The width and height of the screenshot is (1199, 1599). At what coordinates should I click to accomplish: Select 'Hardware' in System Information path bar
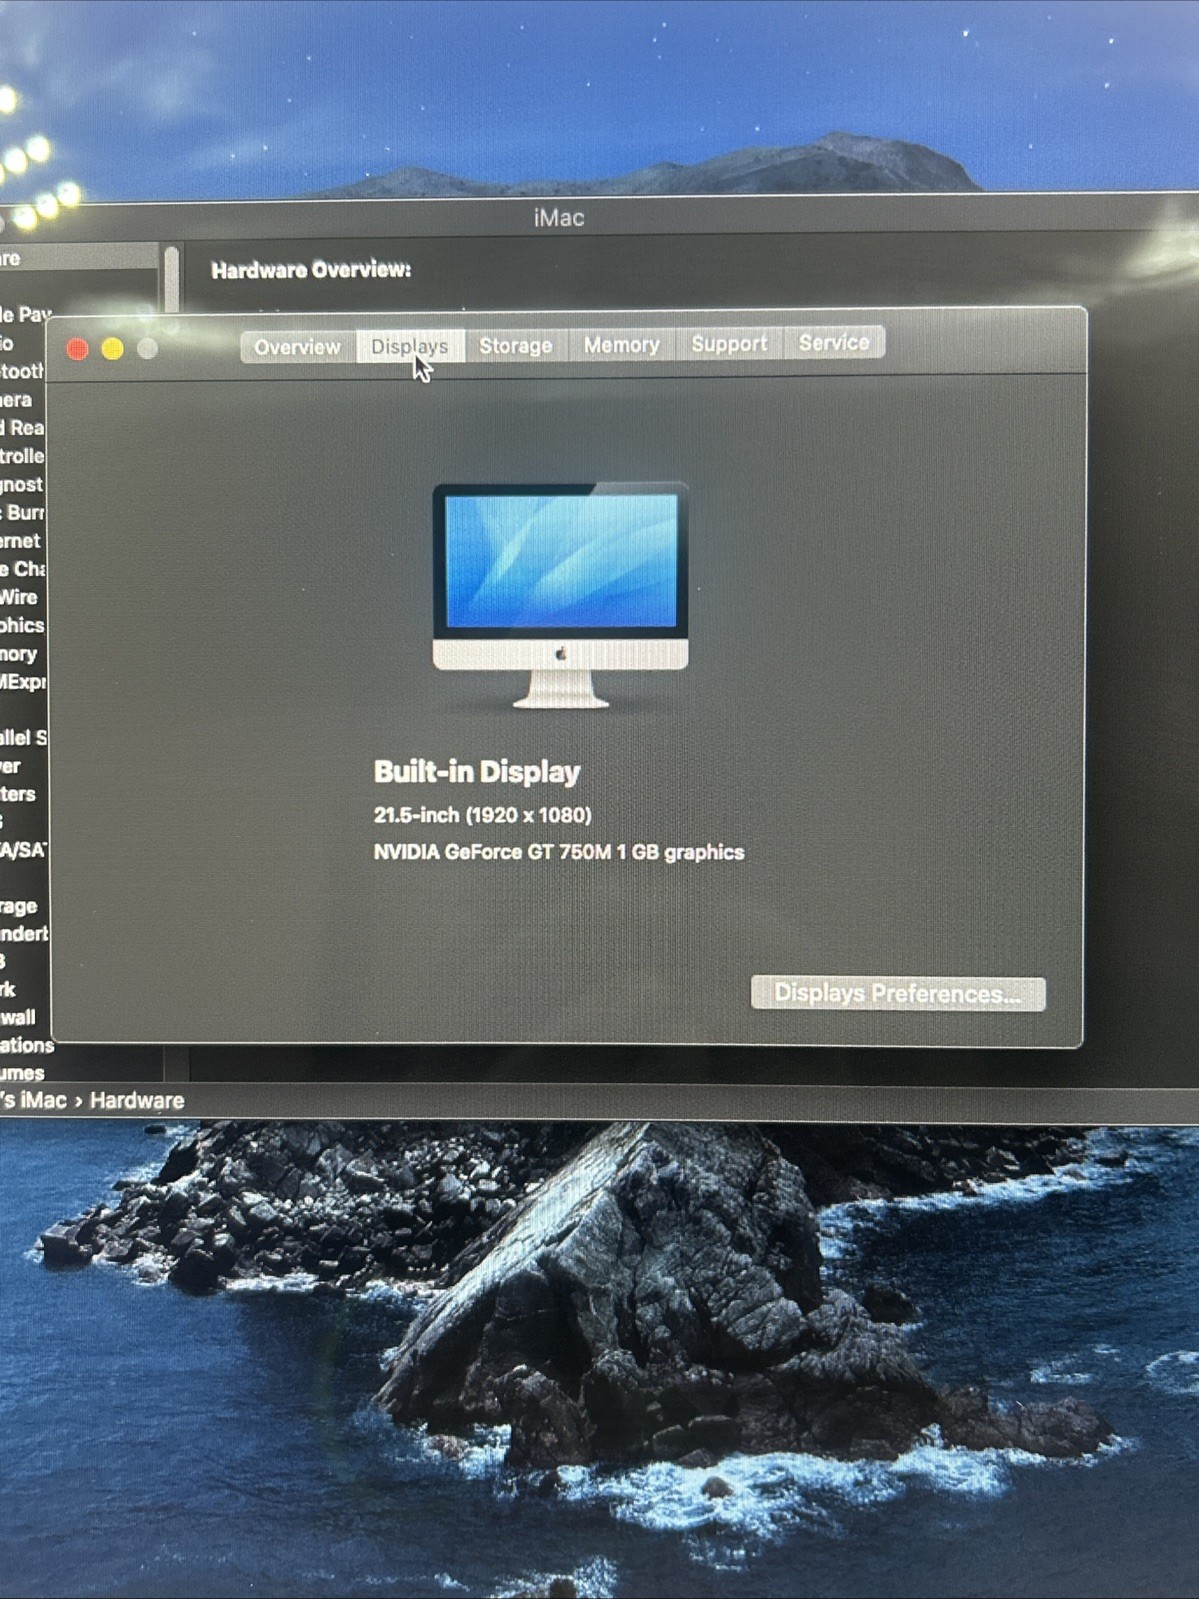tap(137, 1100)
